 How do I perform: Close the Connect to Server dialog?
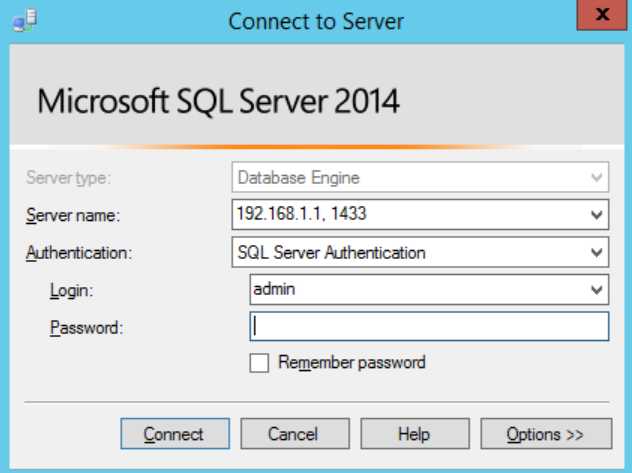click(x=602, y=17)
